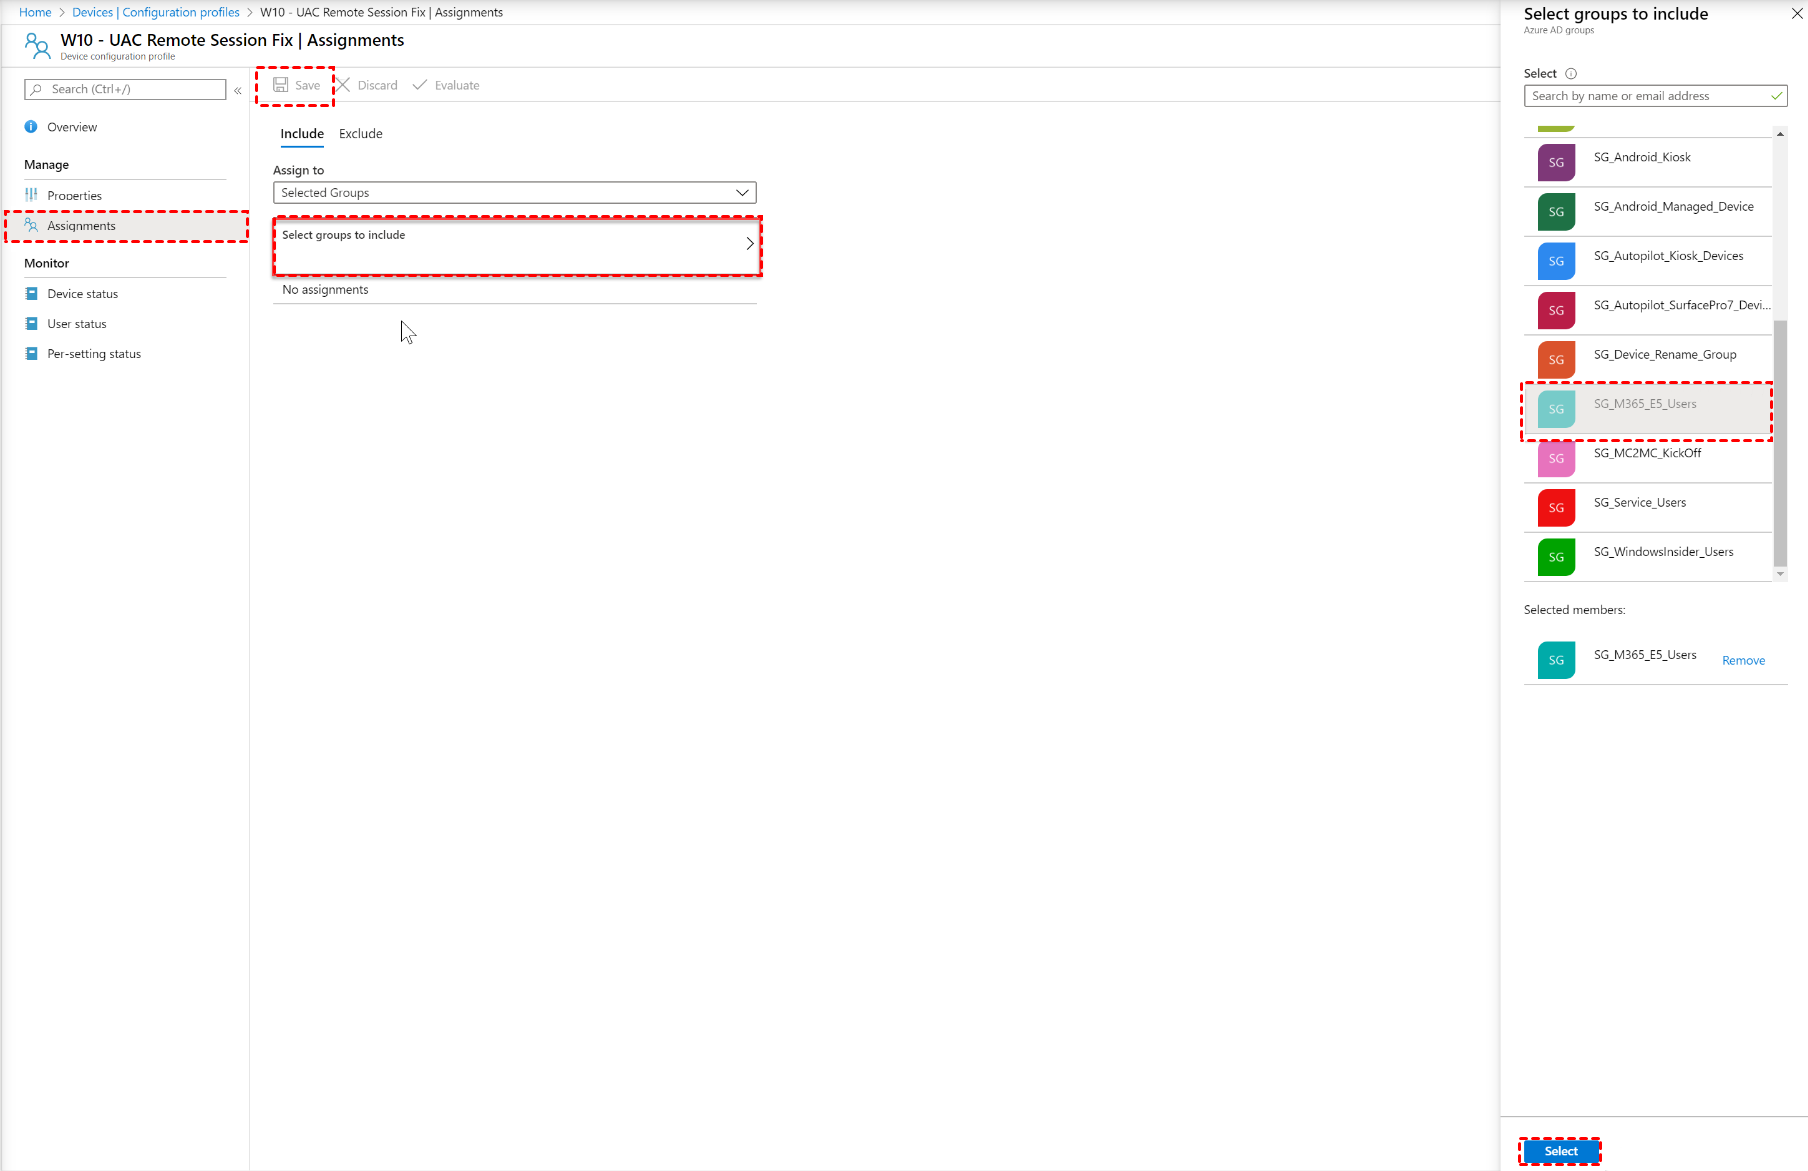
Task: Select the SG_Autopilot_Kiosk_Devices group name
Action: click(x=1668, y=256)
